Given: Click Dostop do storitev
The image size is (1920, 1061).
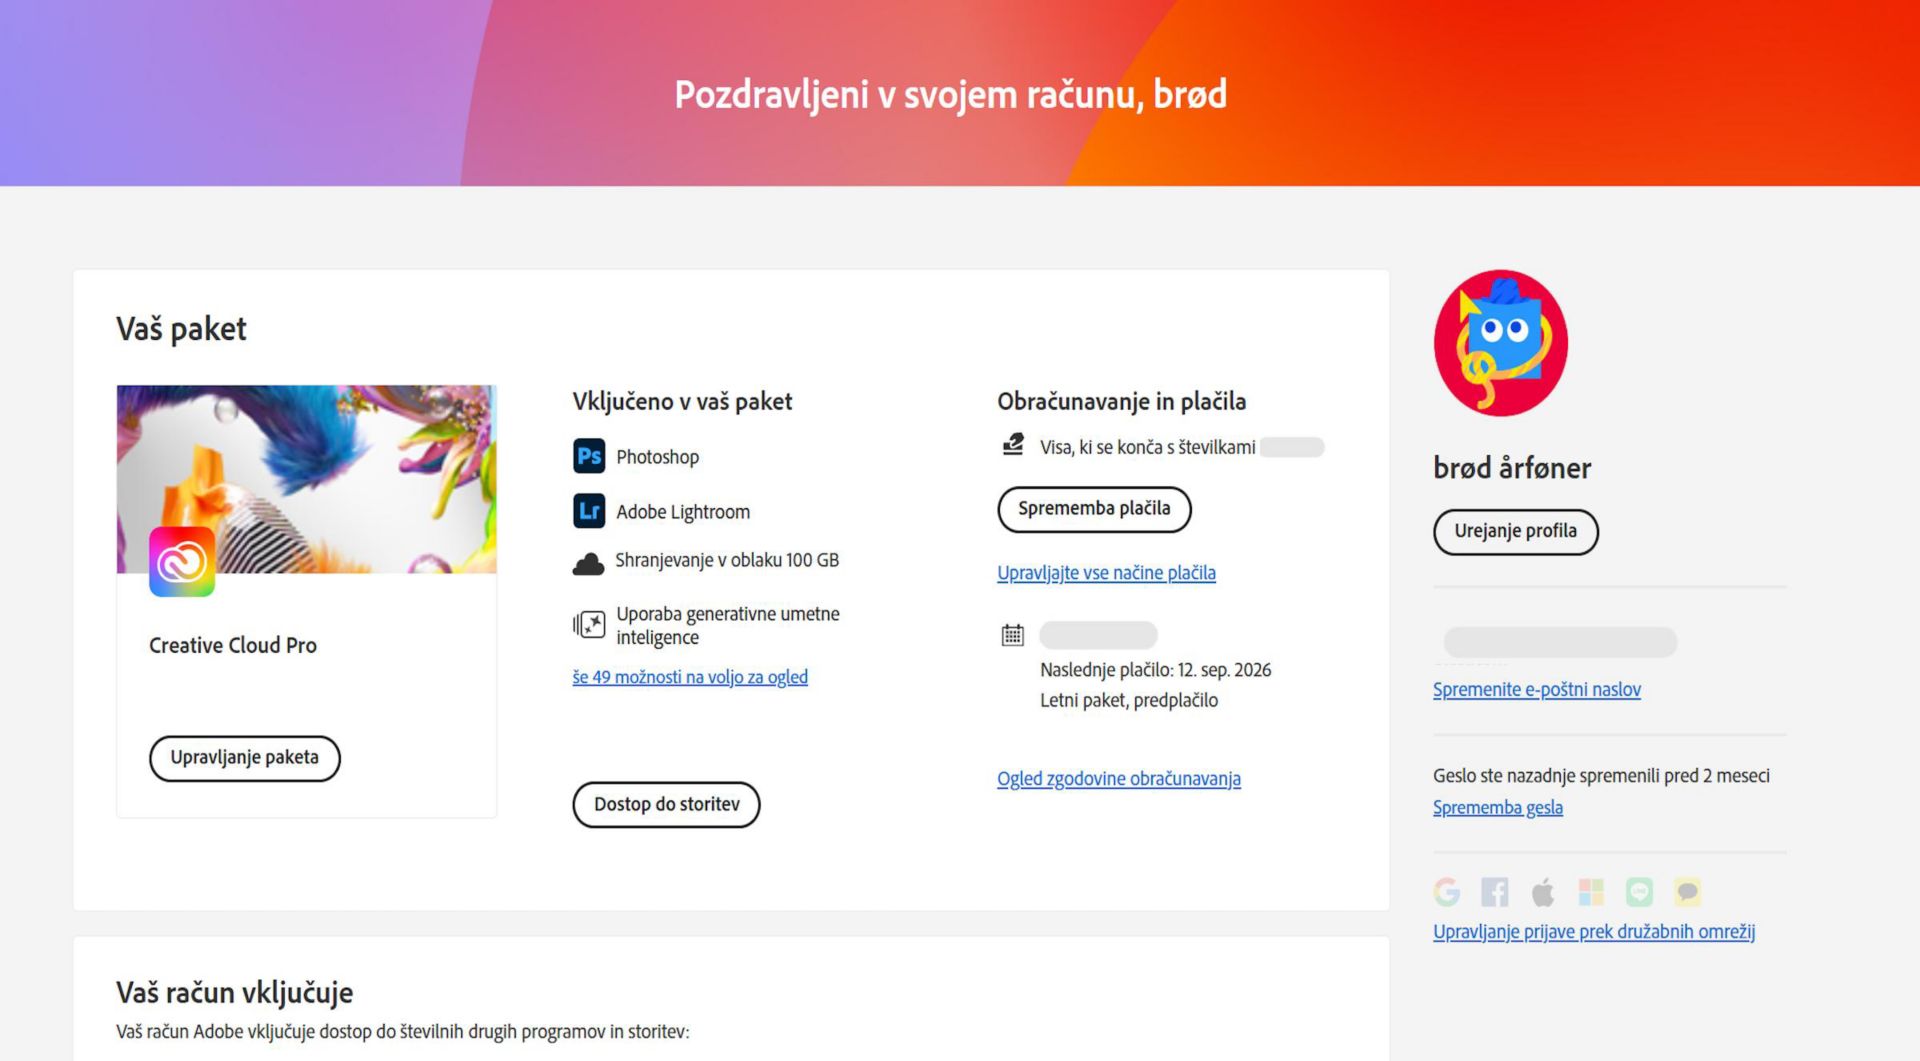Looking at the screenshot, I should (x=666, y=804).
